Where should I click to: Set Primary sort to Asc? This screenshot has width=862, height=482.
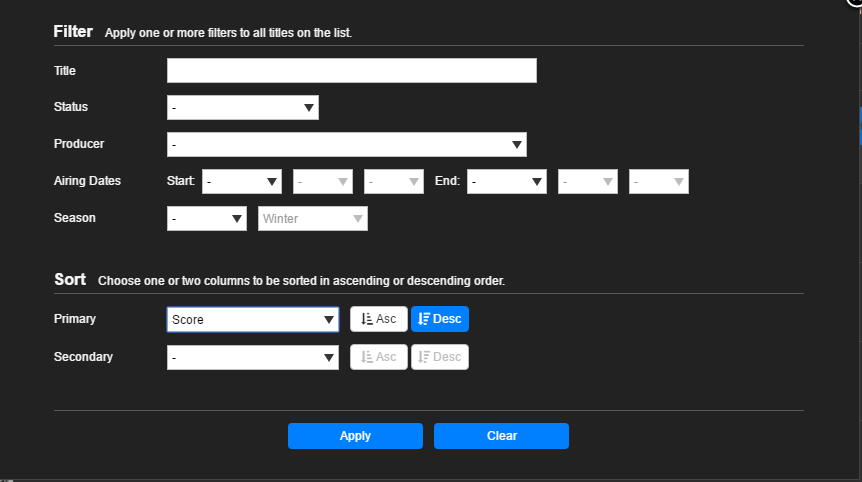click(x=379, y=319)
